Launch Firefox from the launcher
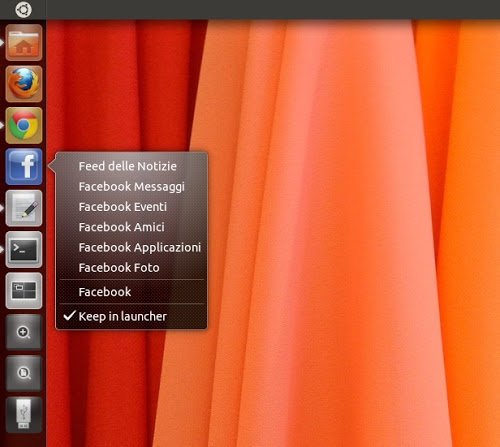Screen dimensions: 500x447 (24, 84)
